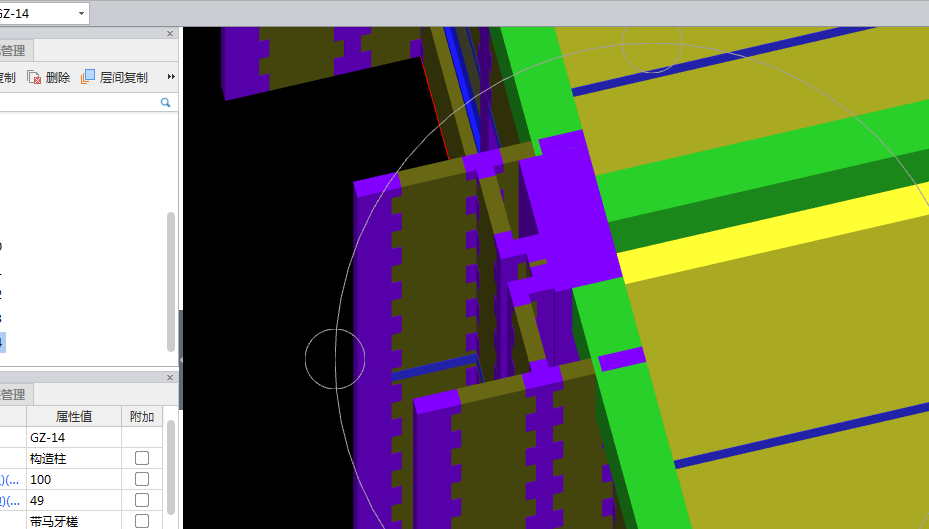Open the GZ-14 component dropdown
This screenshot has height=529, width=929.
(x=81, y=14)
